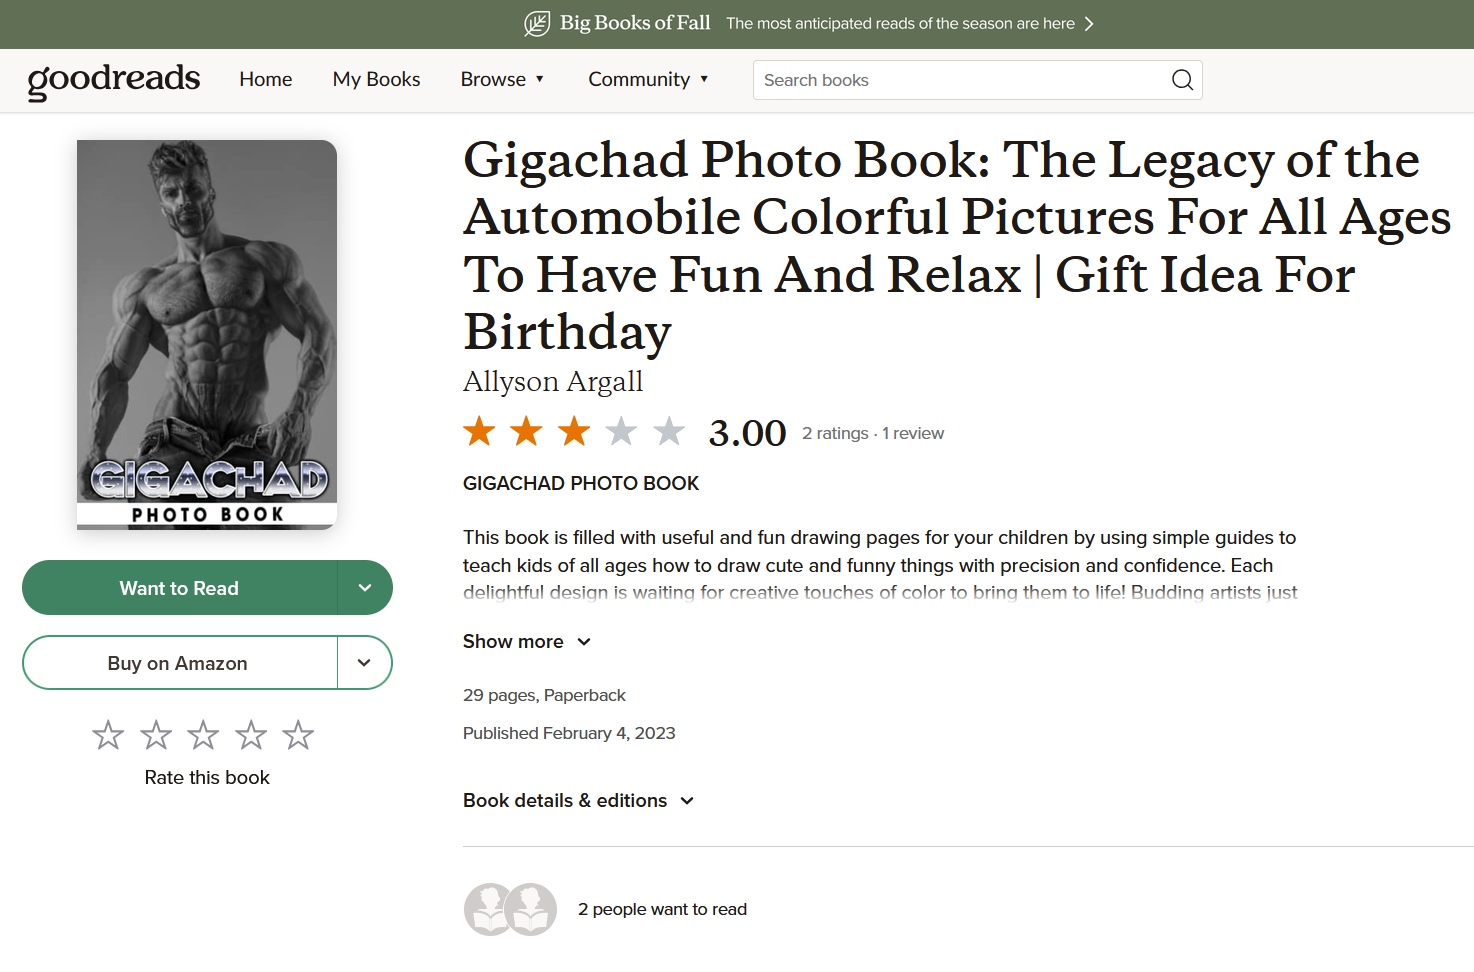Open the Community menu
The height and width of the screenshot is (972, 1474).
point(648,79)
